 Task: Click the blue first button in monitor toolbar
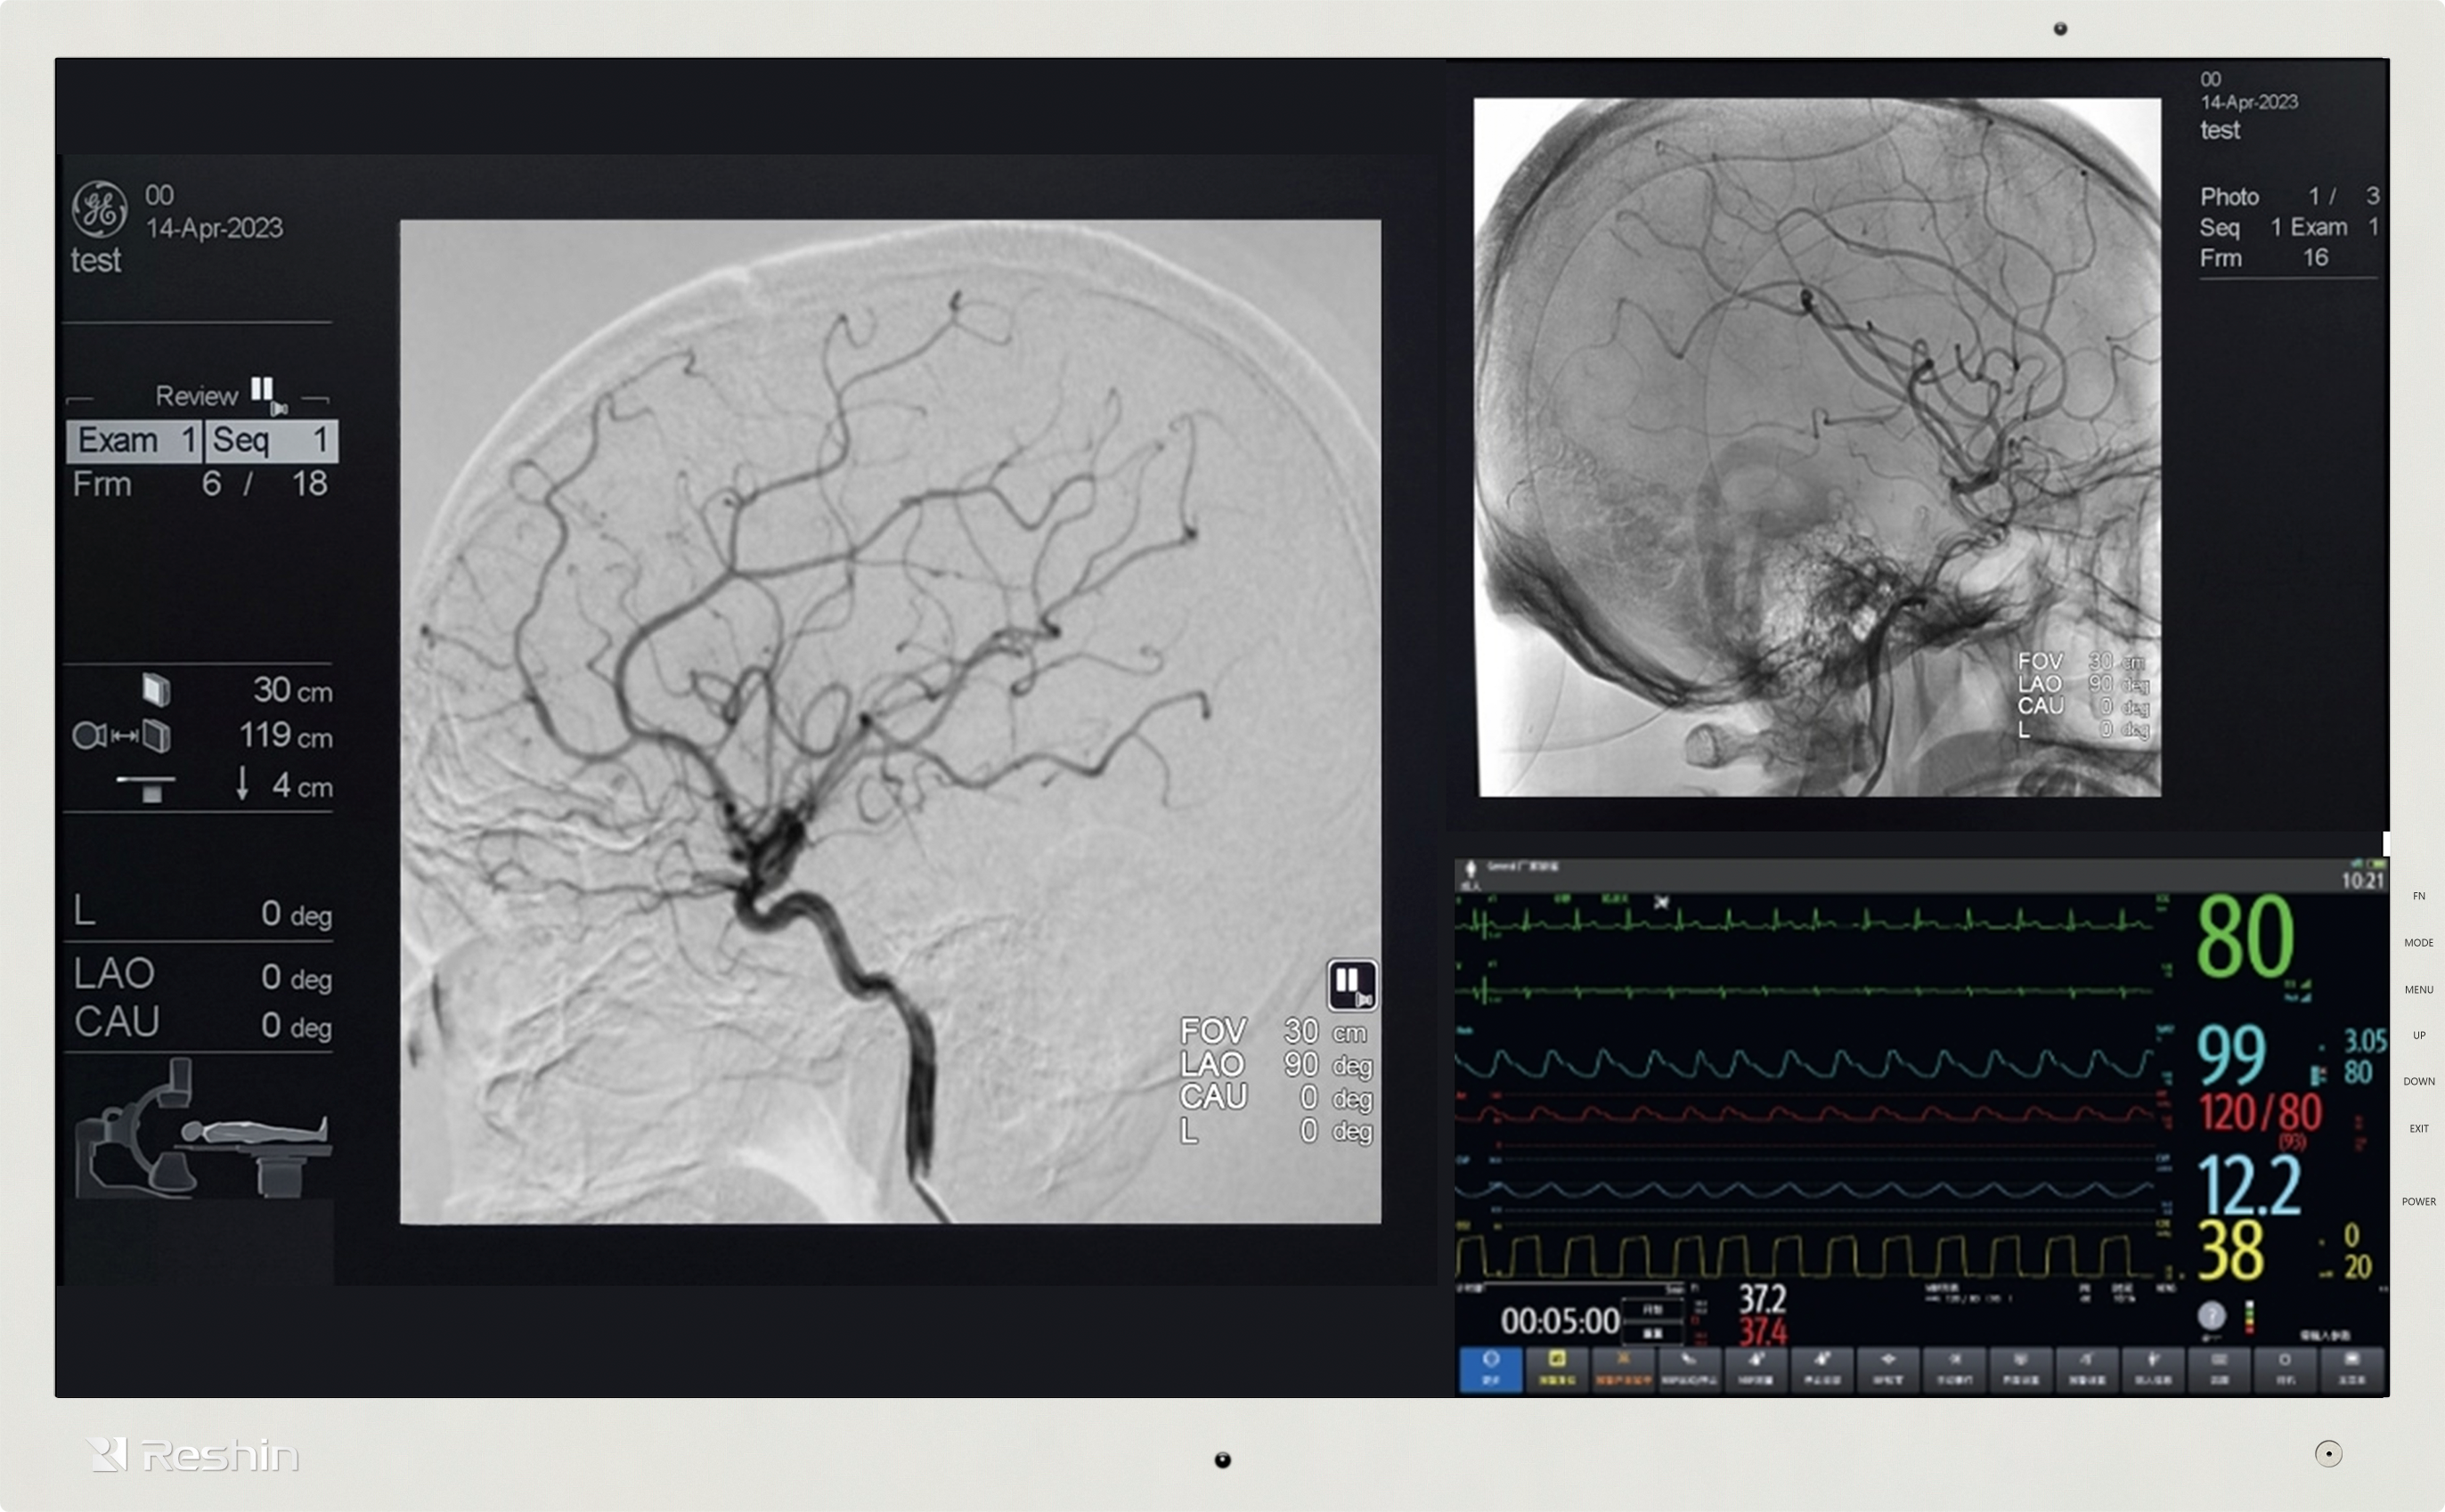[x=1490, y=1367]
